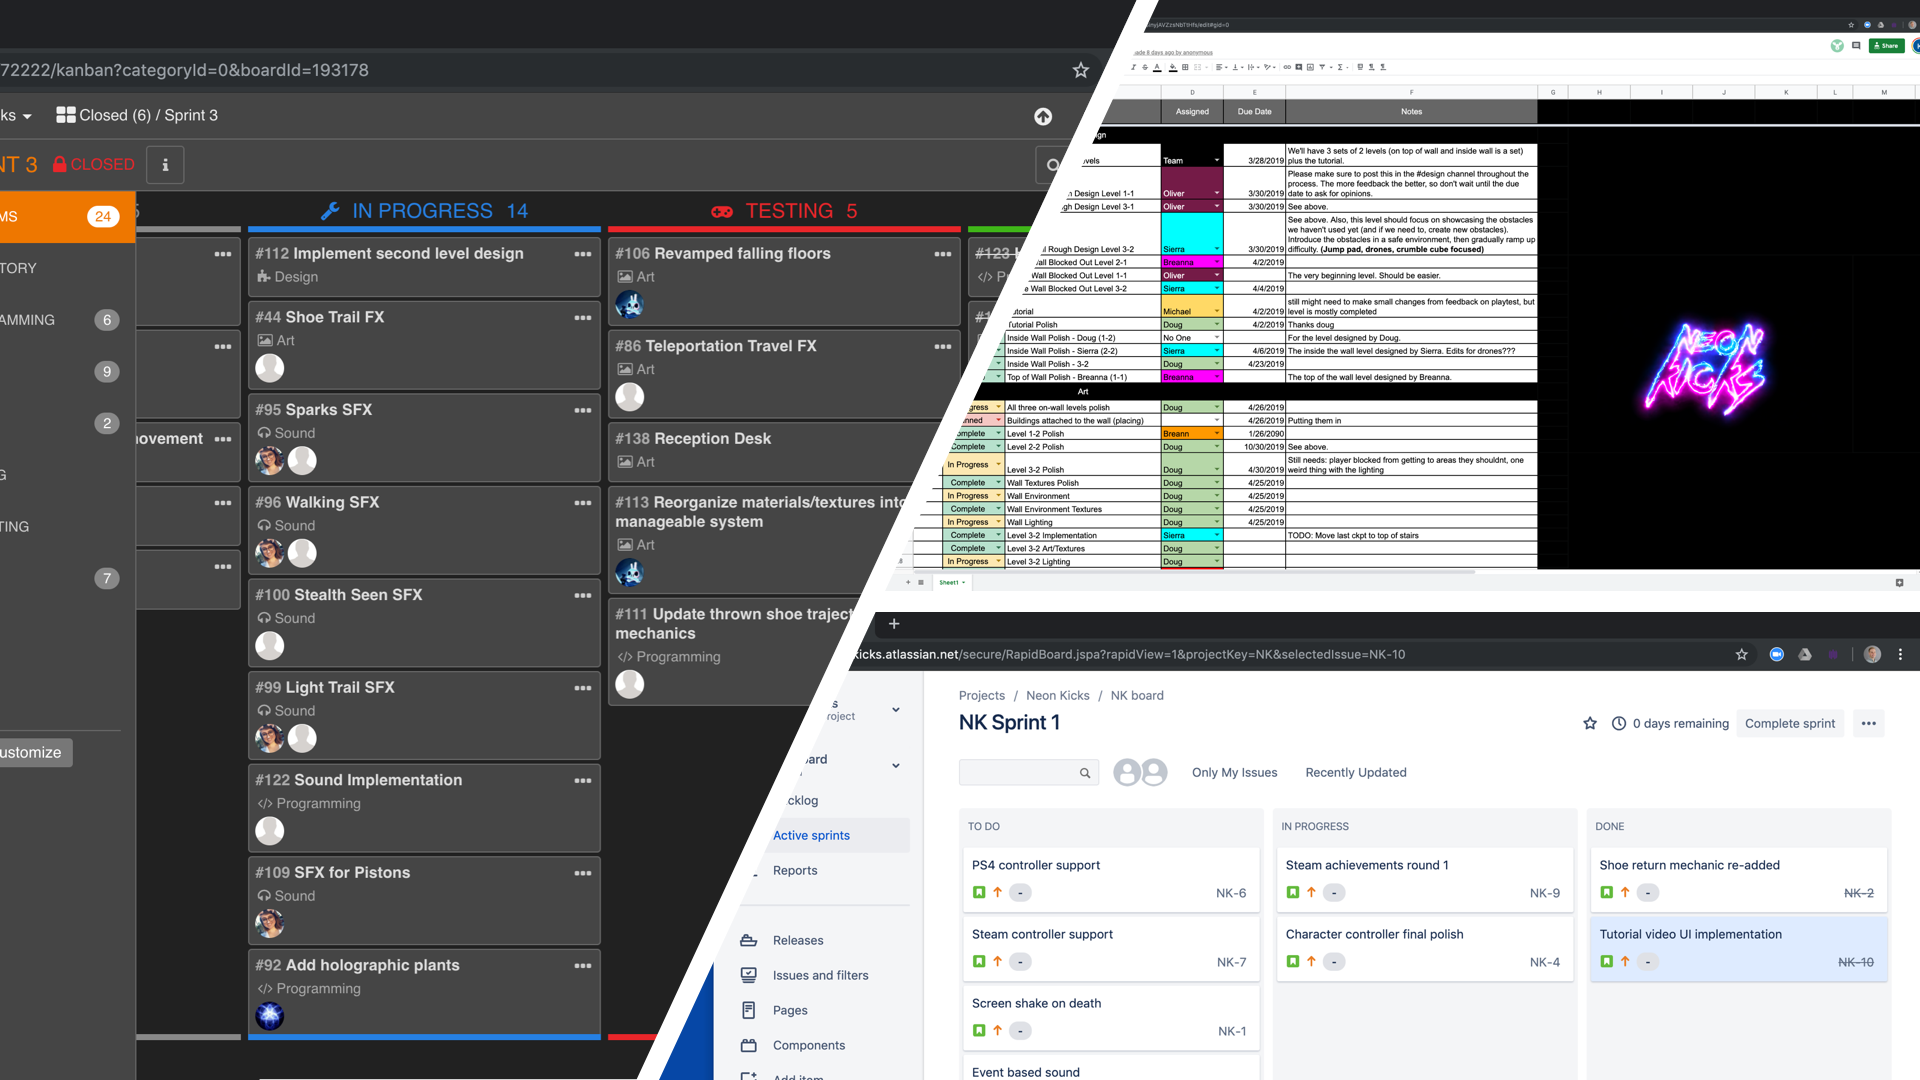Toggle the Only My Issues quick filter
Image resolution: width=1920 pixels, height=1080 pixels.
[x=1234, y=772]
